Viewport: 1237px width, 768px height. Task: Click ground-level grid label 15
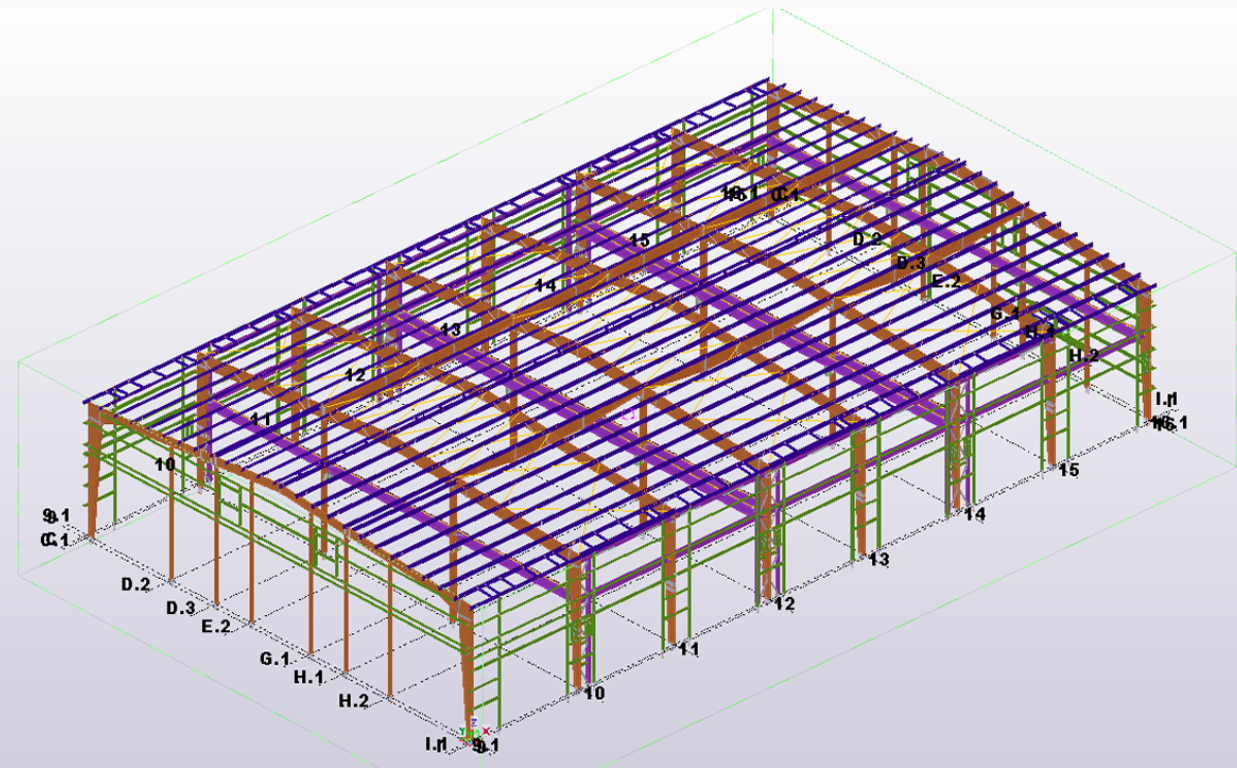1068,470
